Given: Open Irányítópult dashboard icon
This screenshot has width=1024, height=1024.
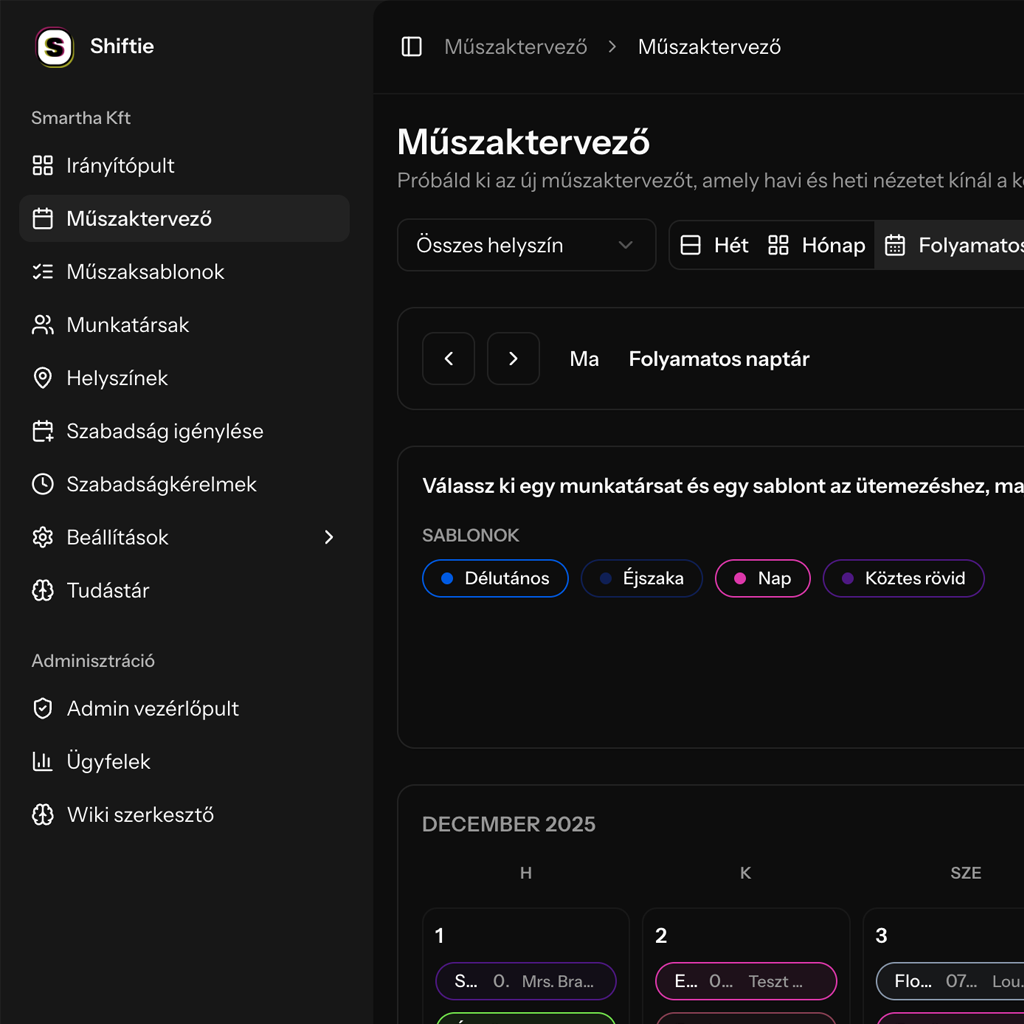Looking at the screenshot, I should [42, 166].
